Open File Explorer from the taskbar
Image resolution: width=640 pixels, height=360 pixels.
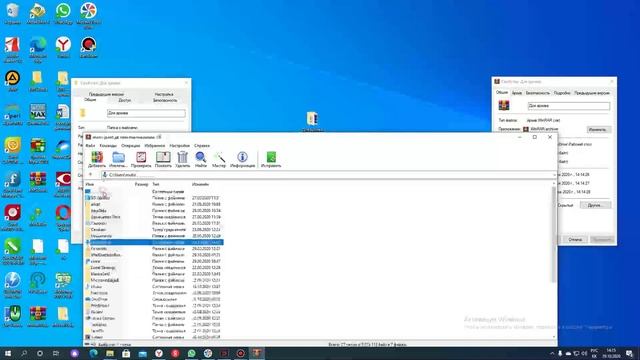tap(110, 353)
